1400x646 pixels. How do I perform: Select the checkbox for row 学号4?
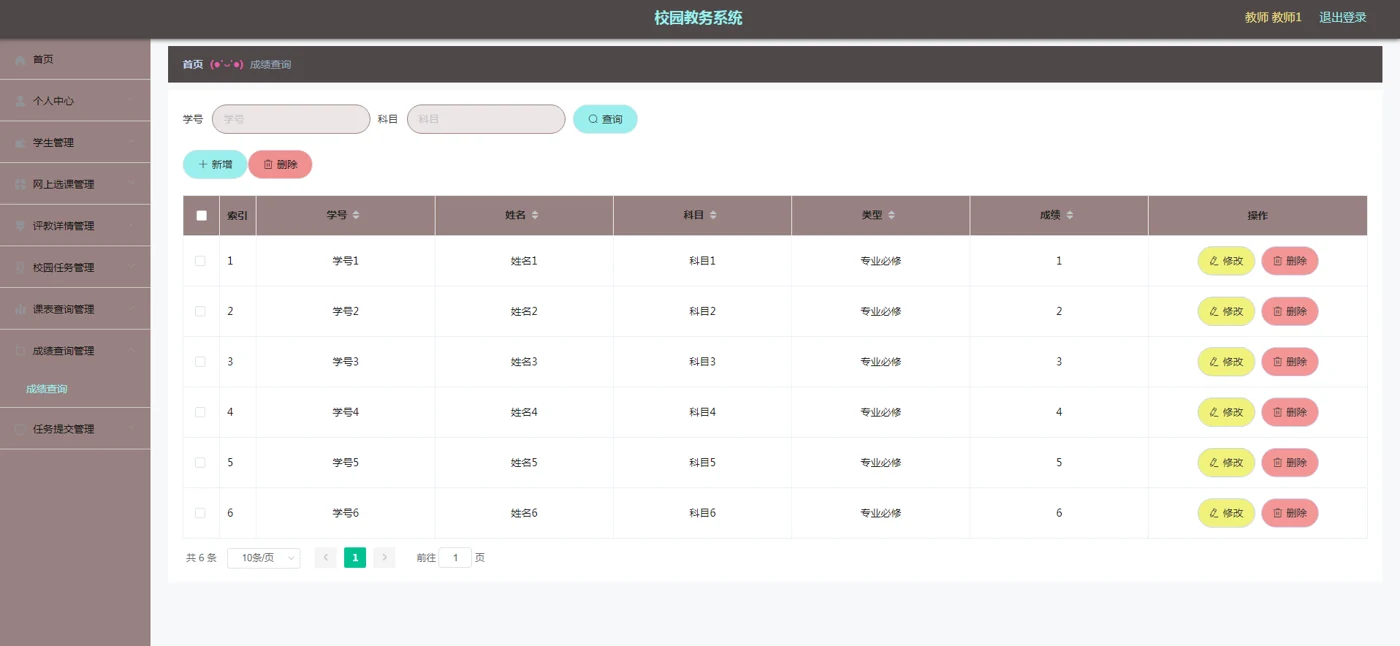pyautogui.click(x=200, y=412)
